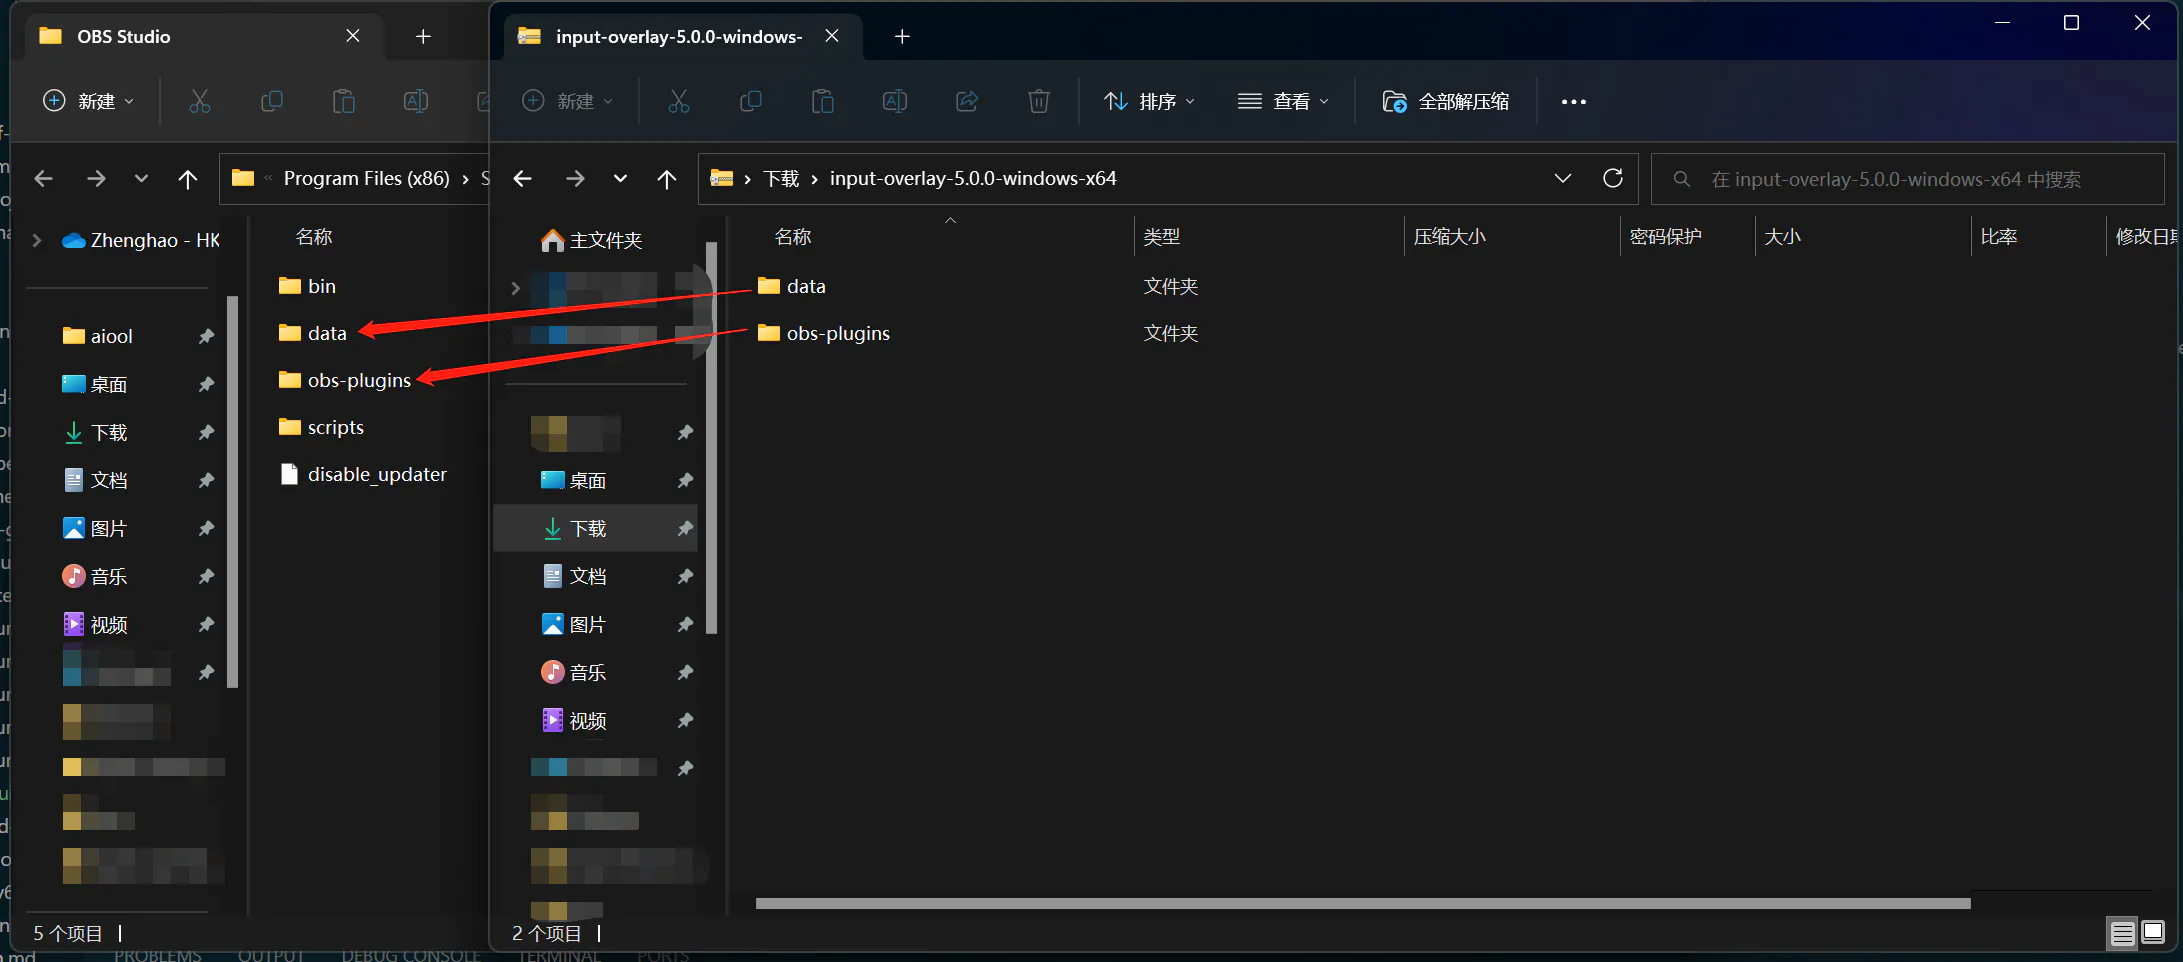
Task: Go back in input-overlay window
Action: click(523, 179)
